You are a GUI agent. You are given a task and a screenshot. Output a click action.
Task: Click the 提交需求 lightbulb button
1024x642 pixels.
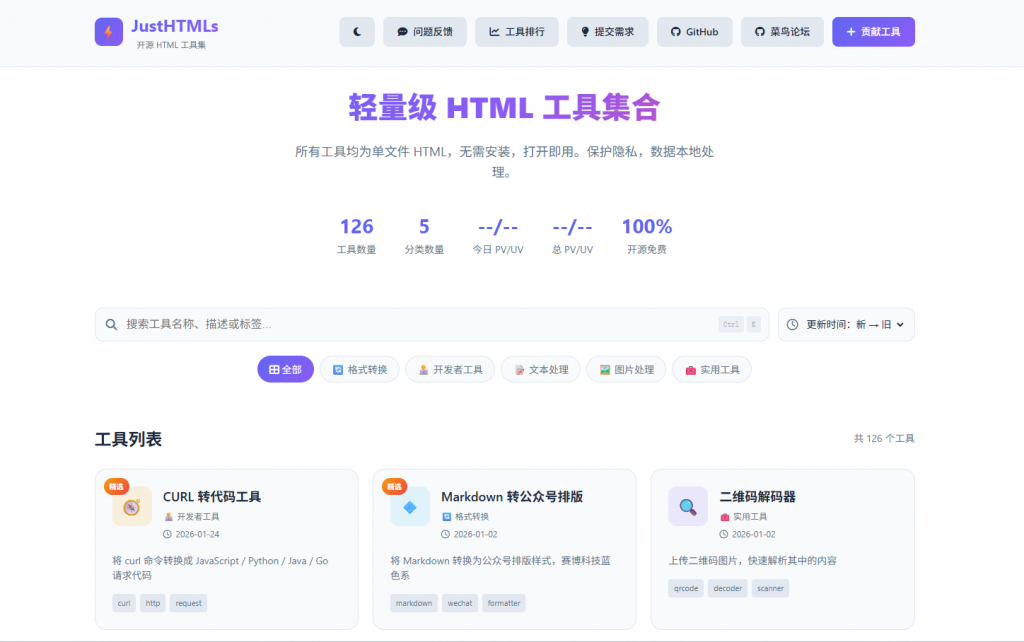[607, 32]
